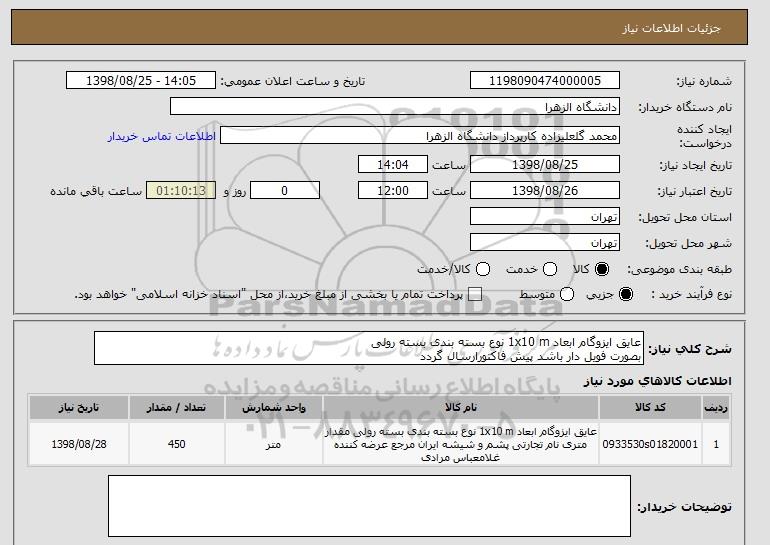The image size is (770, 545).
Task: Click the delivery city field تهران
Action: [x=545, y=243]
